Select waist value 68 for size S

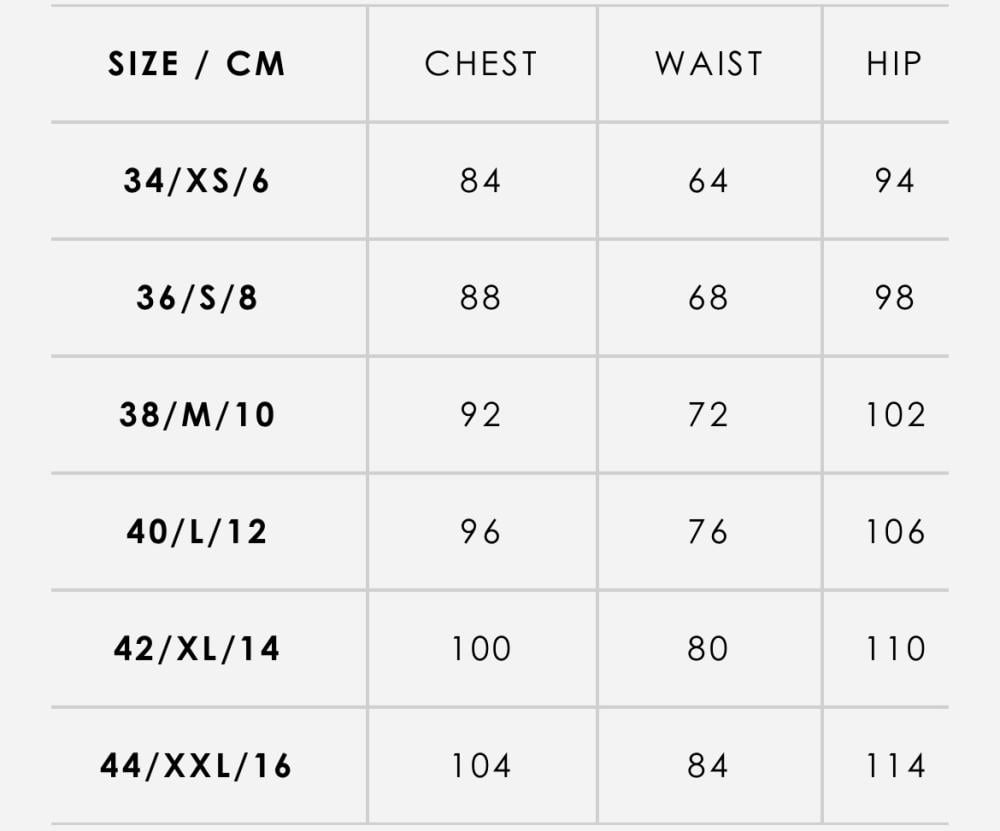click(x=708, y=298)
